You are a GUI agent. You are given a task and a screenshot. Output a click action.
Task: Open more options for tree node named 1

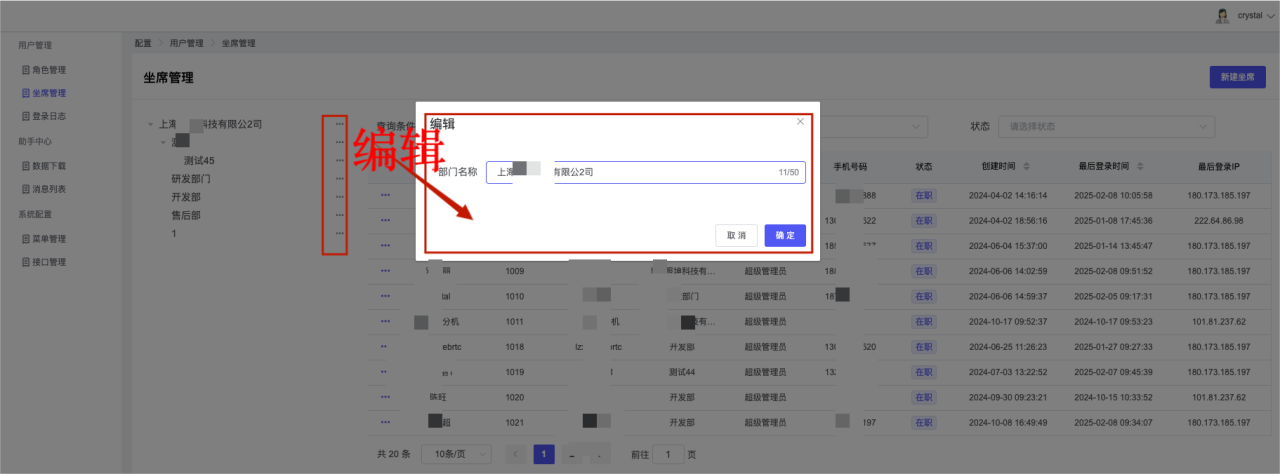340,233
